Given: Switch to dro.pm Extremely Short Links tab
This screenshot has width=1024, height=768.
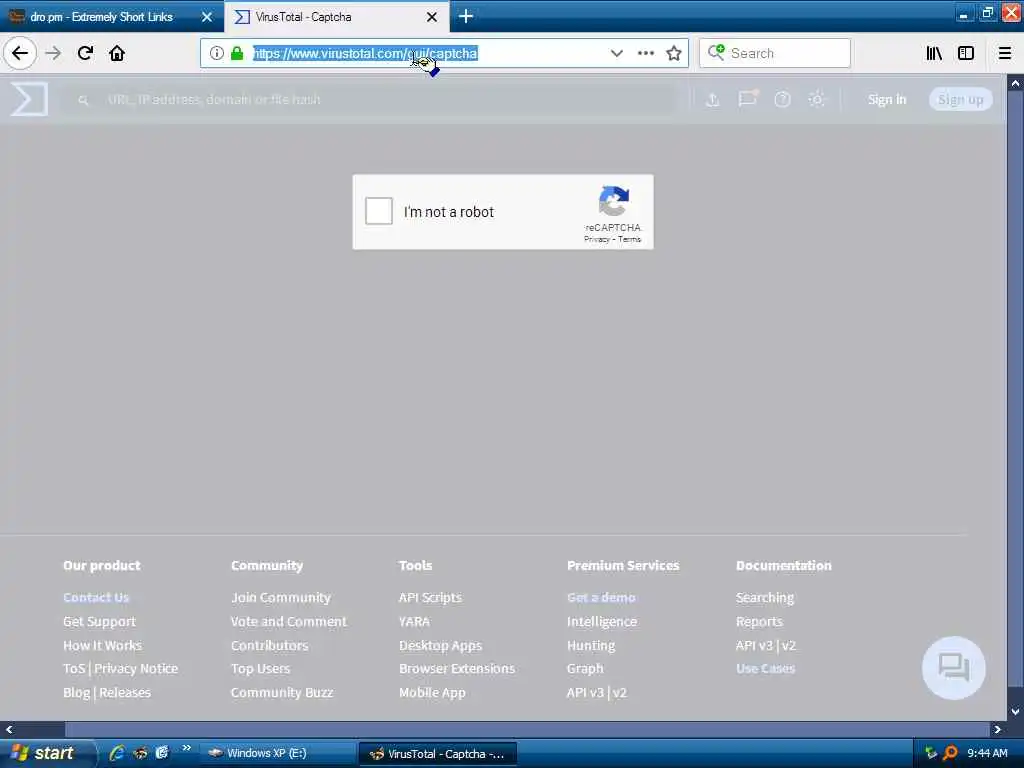Looking at the screenshot, I should (x=111, y=17).
